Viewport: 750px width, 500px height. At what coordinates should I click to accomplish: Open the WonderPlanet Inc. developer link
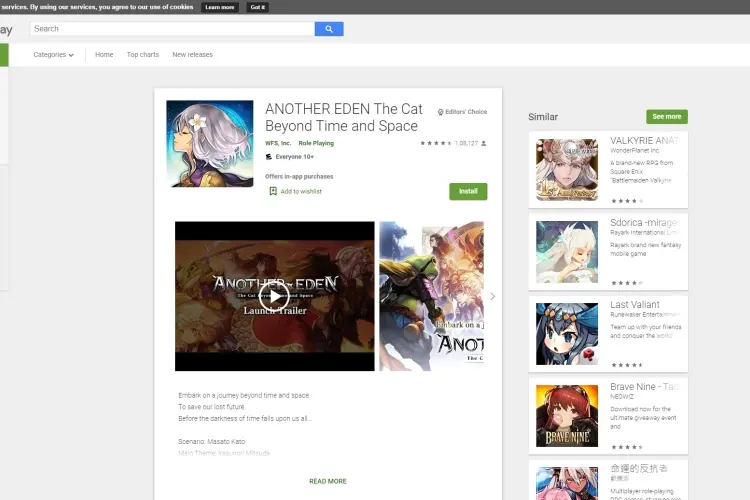635,151
